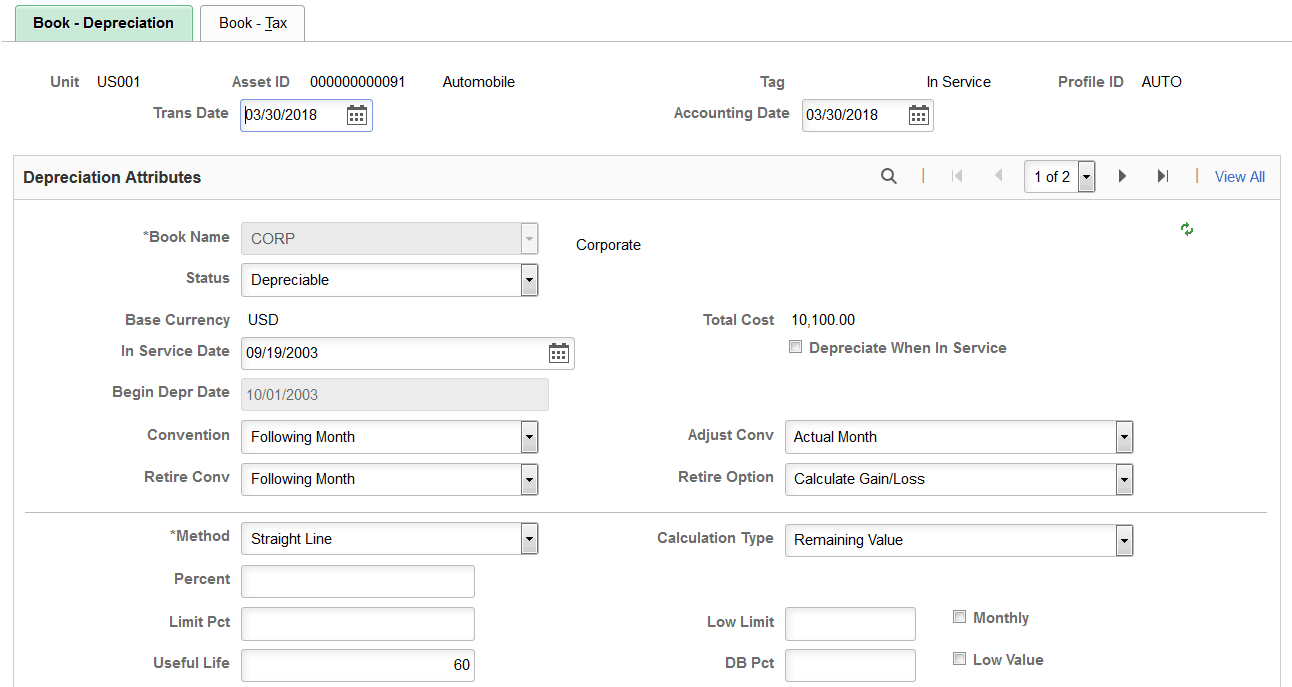This screenshot has width=1292, height=687.
Task: Click into the Useful Life field
Action: pyautogui.click(x=358, y=665)
